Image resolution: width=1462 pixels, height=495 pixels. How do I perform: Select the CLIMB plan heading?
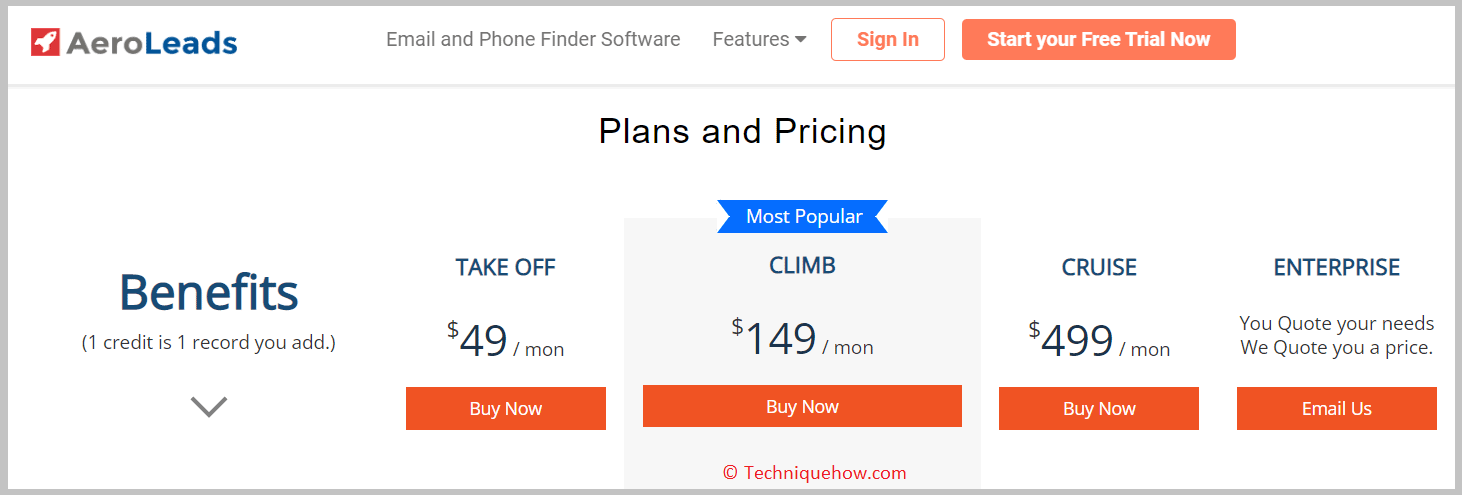[x=802, y=266]
